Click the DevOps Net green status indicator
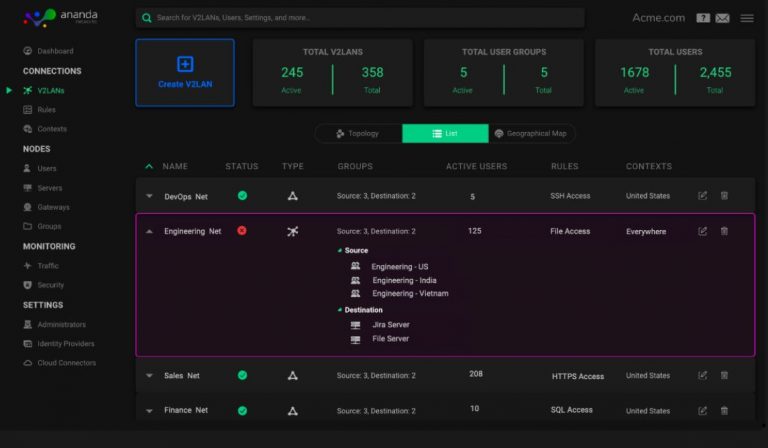Image resolution: width=768 pixels, height=448 pixels. click(242, 196)
